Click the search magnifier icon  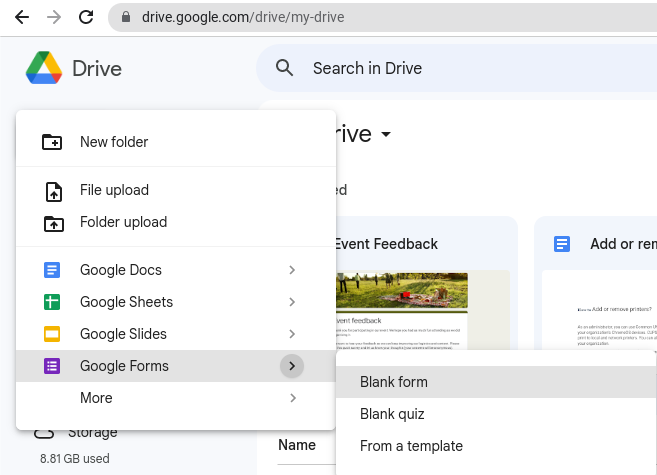point(285,67)
